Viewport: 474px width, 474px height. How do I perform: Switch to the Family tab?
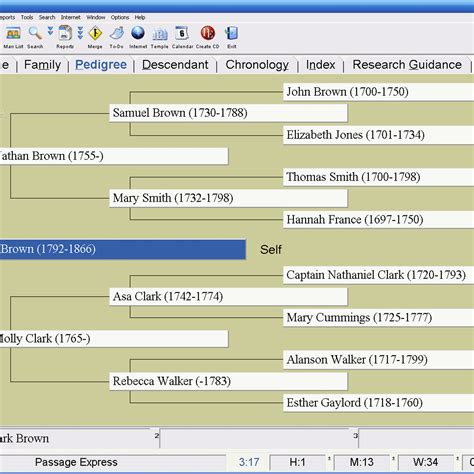pyautogui.click(x=42, y=65)
